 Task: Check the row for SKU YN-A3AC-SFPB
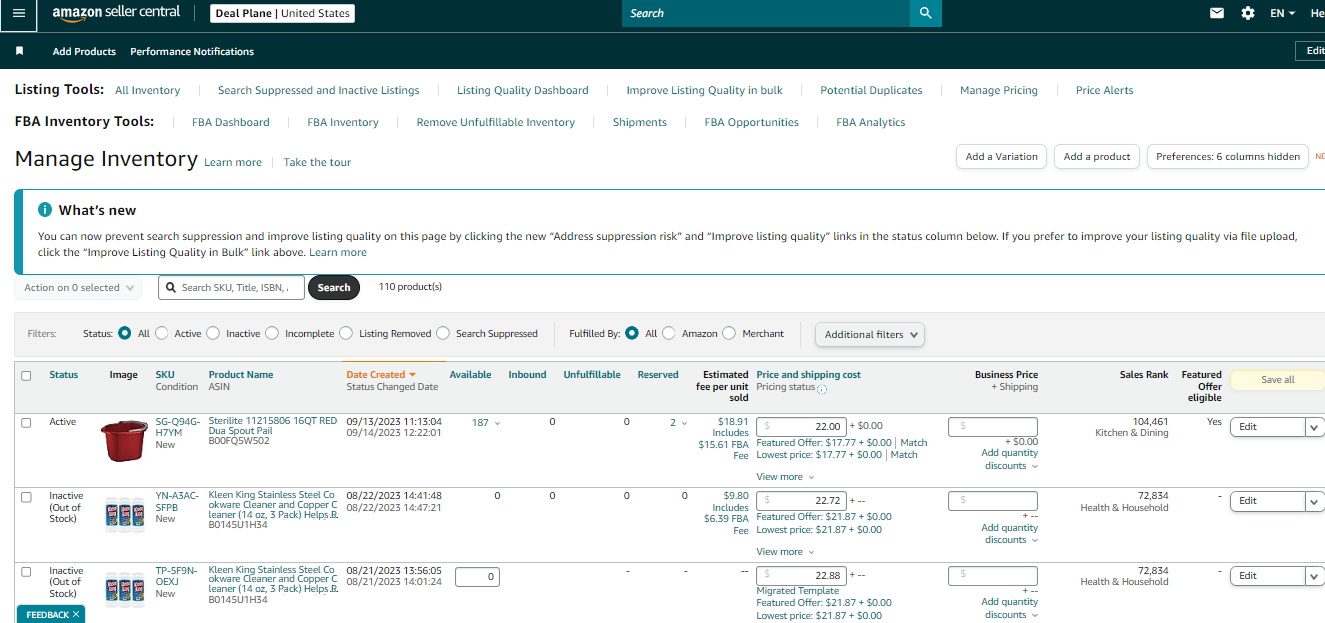tap(26, 497)
